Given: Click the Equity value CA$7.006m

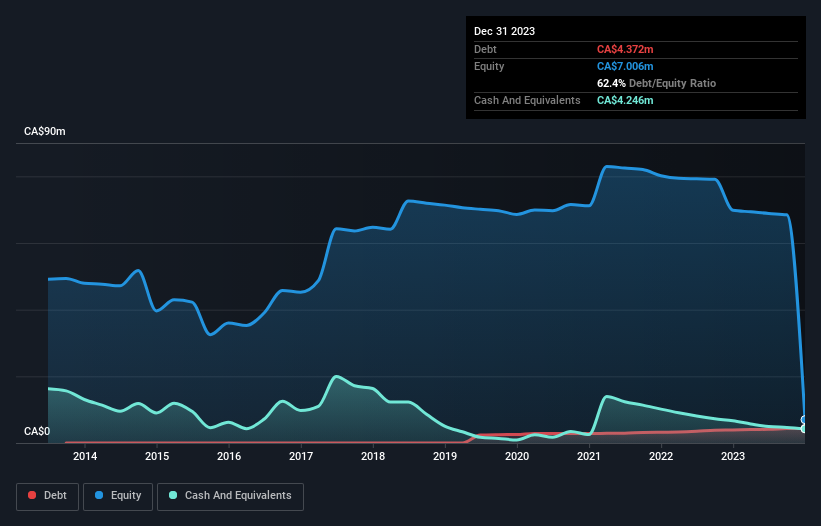Looking at the screenshot, I should (625, 66).
